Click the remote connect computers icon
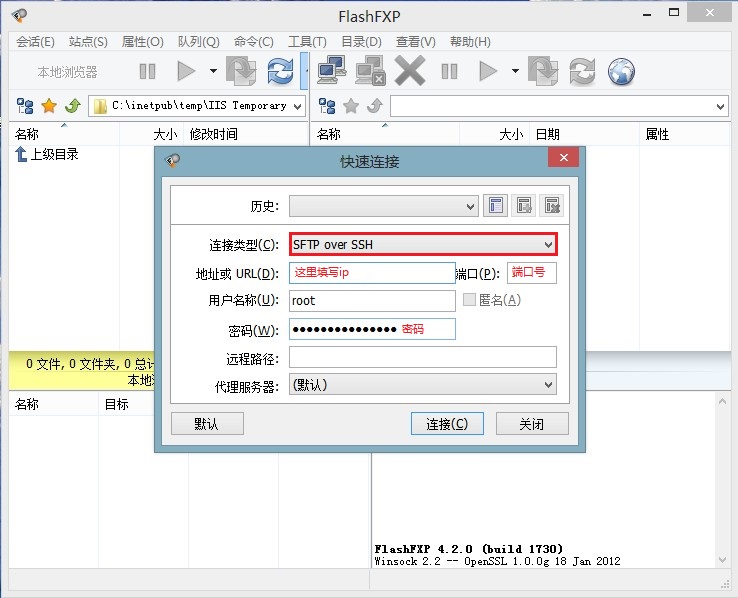Image resolution: width=738 pixels, height=598 pixels. 332,71
